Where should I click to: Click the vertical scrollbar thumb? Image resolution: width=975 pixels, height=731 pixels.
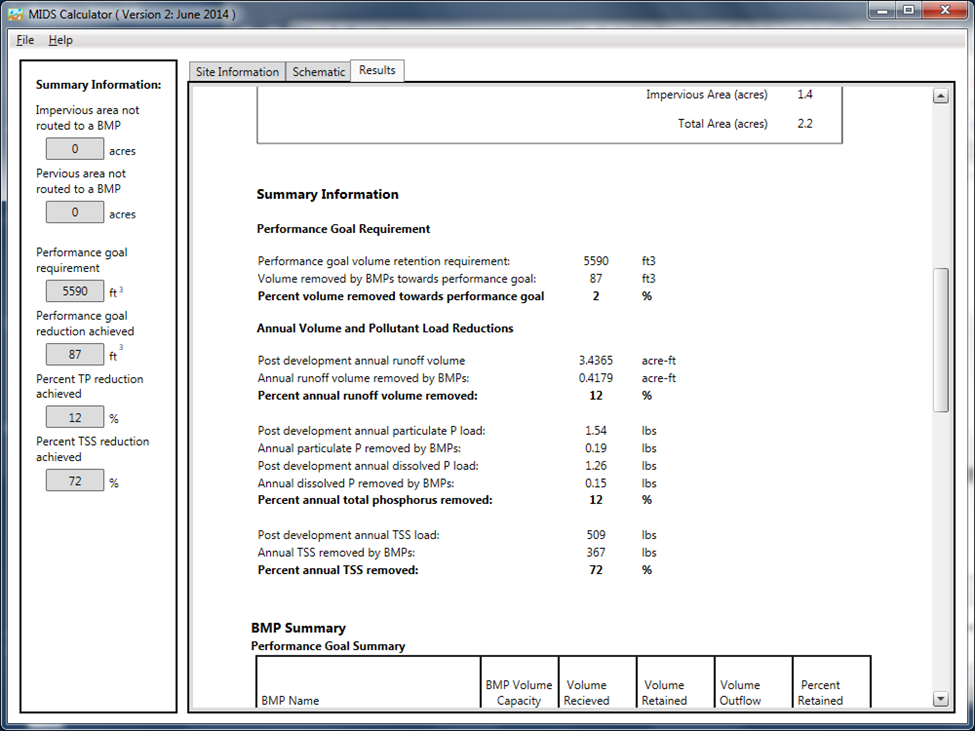click(x=940, y=340)
